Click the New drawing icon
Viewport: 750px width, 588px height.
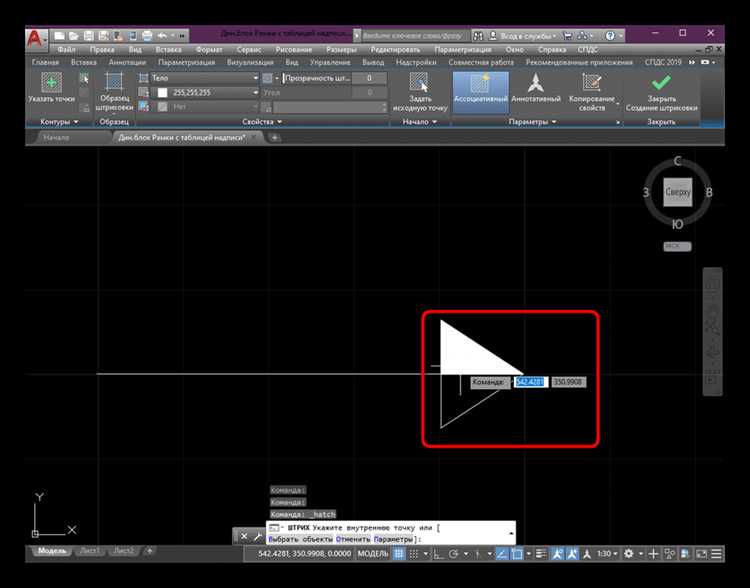[59, 36]
